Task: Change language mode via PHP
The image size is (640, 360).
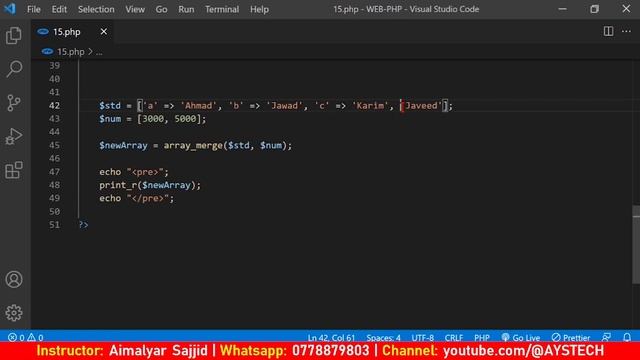Action: pyautogui.click(x=482, y=338)
